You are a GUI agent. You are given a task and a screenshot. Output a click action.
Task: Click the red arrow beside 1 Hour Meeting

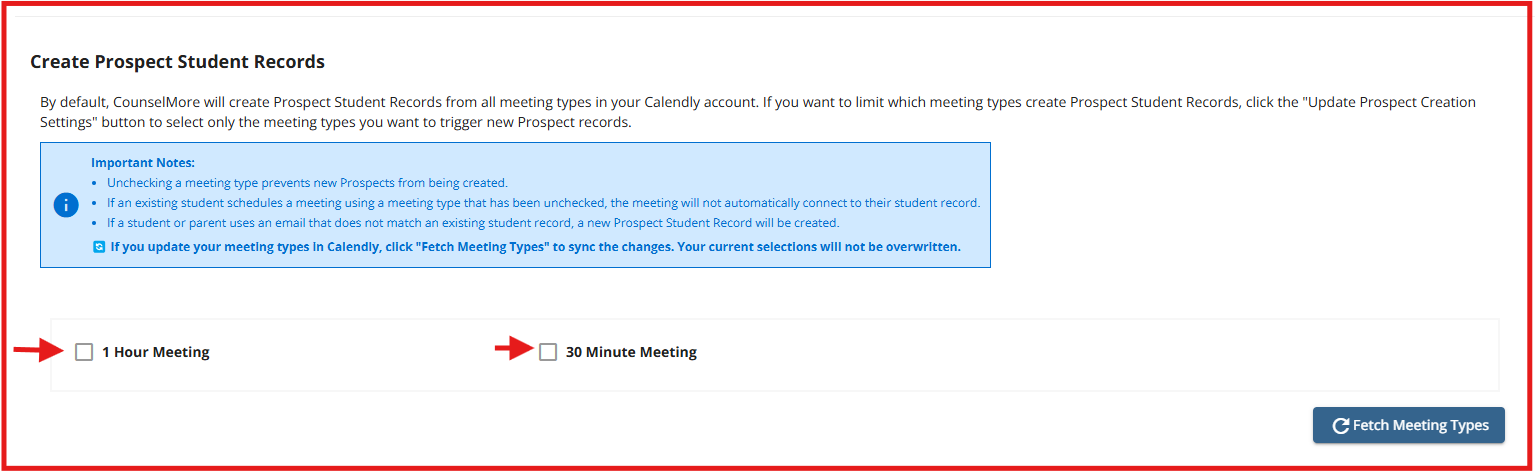click(x=39, y=350)
